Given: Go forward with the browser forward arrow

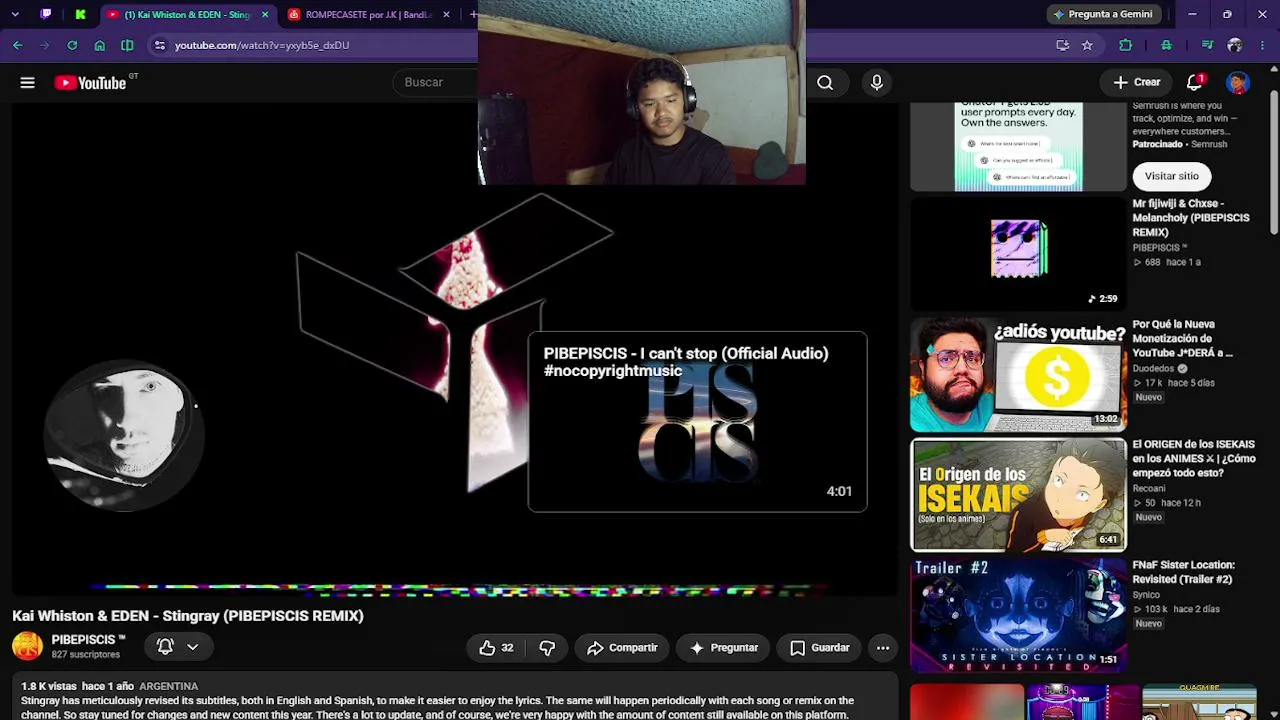Looking at the screenshot, I should pos(45,45).
